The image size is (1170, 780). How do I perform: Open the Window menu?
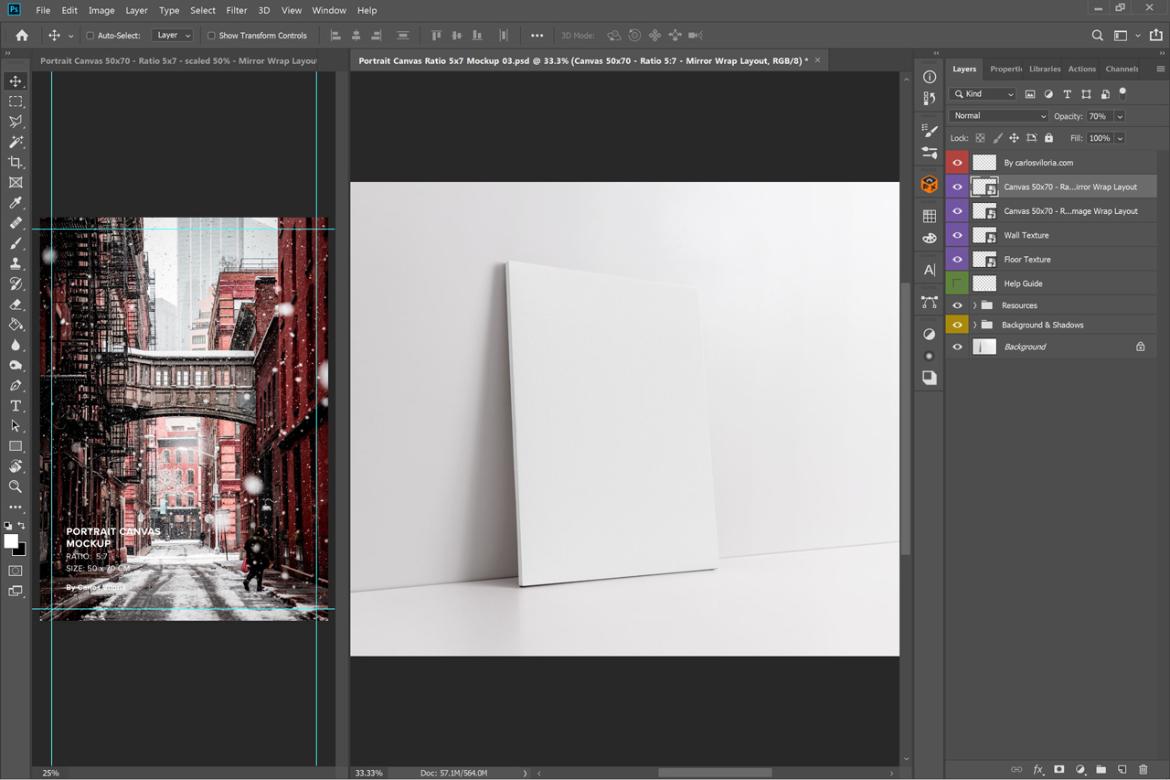coord(329,10)
